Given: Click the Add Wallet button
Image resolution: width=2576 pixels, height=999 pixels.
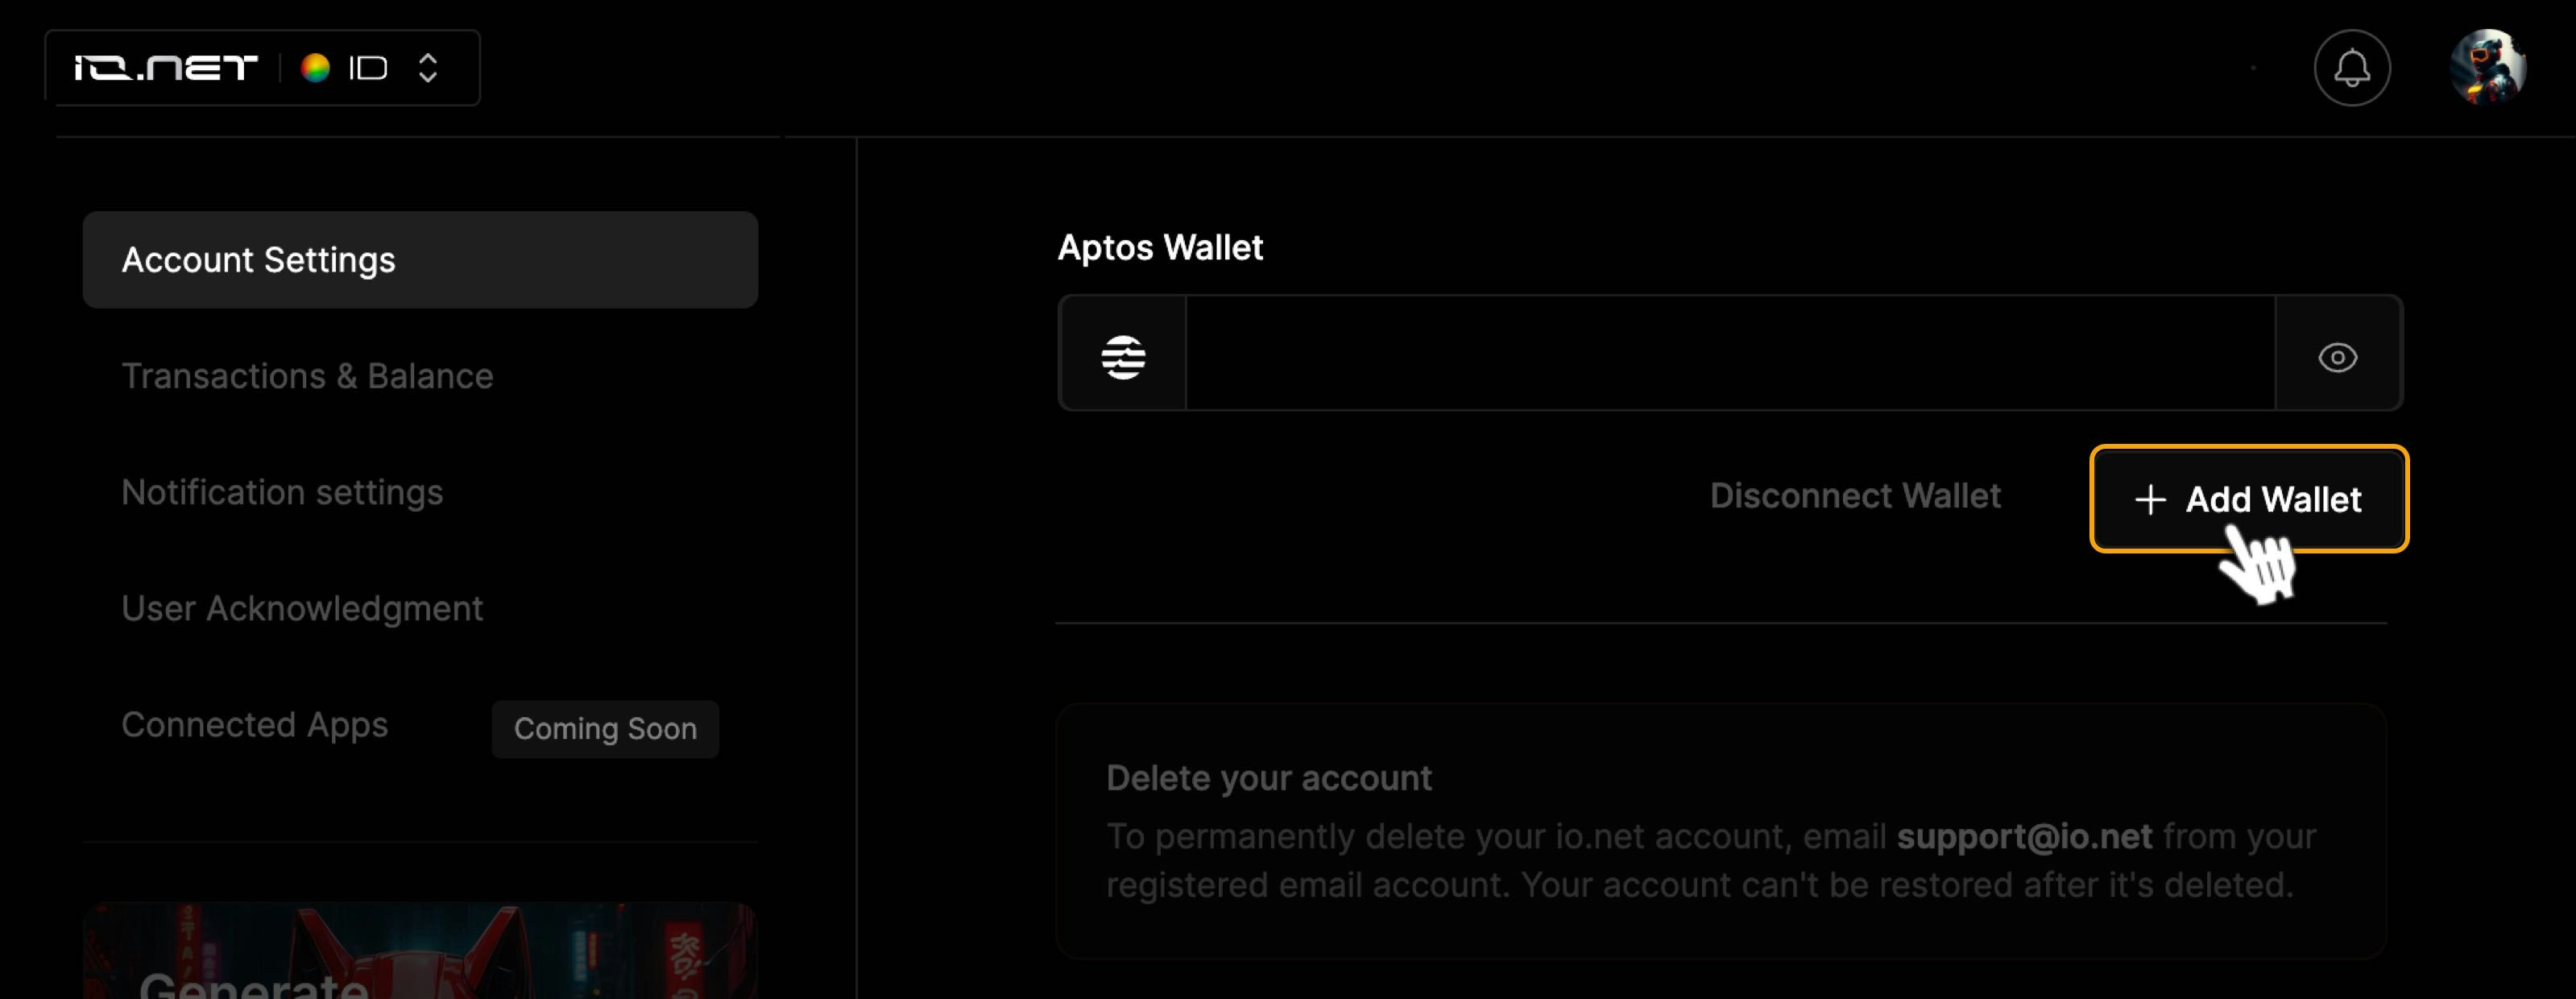Looking at the screenshot, I should (x=2249, y=499).
